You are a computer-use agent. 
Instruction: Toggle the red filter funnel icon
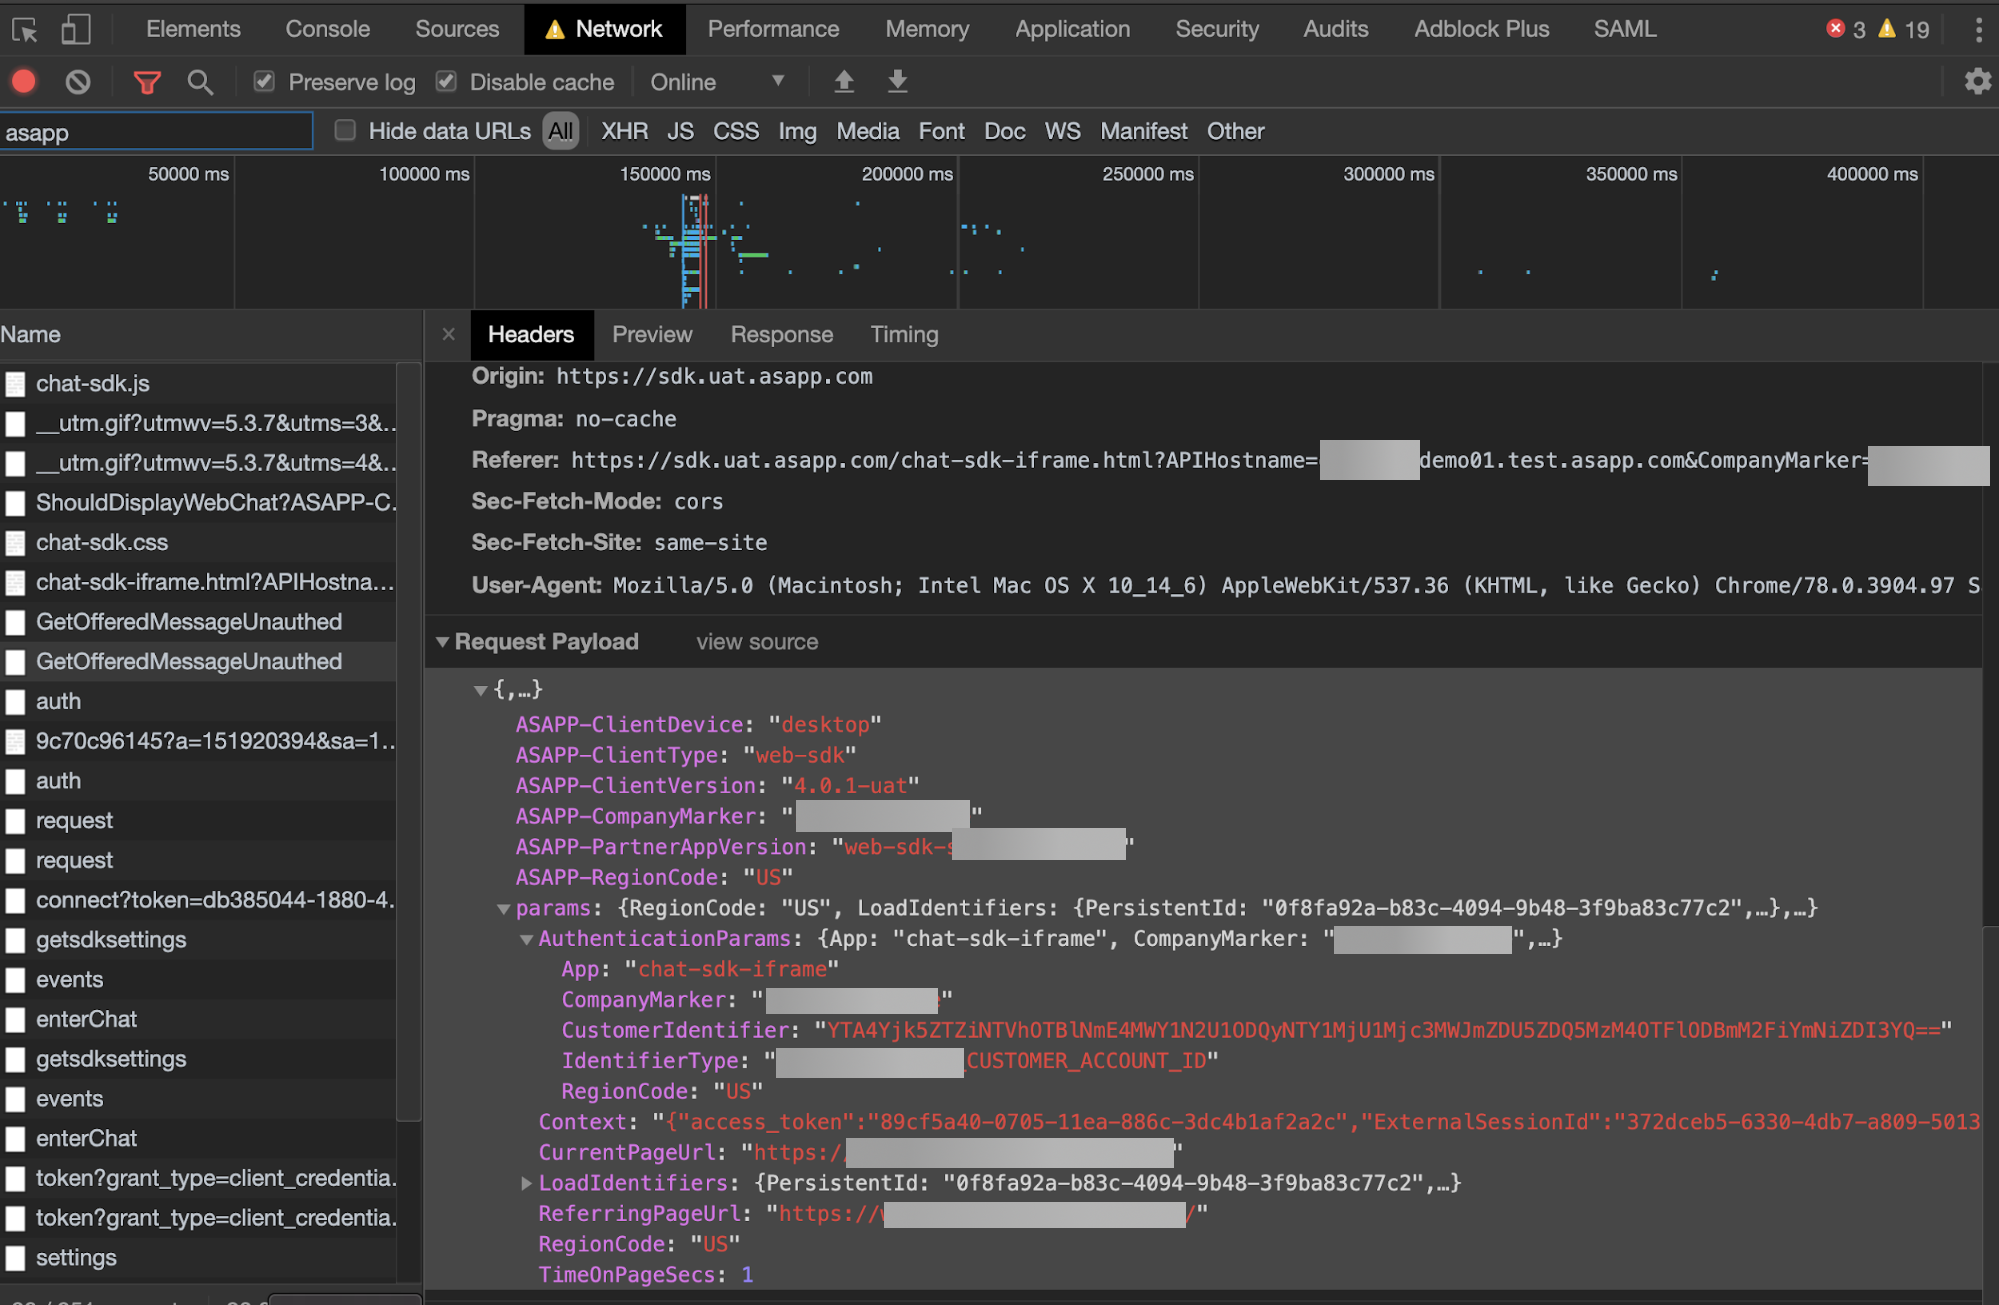[147, 82]
